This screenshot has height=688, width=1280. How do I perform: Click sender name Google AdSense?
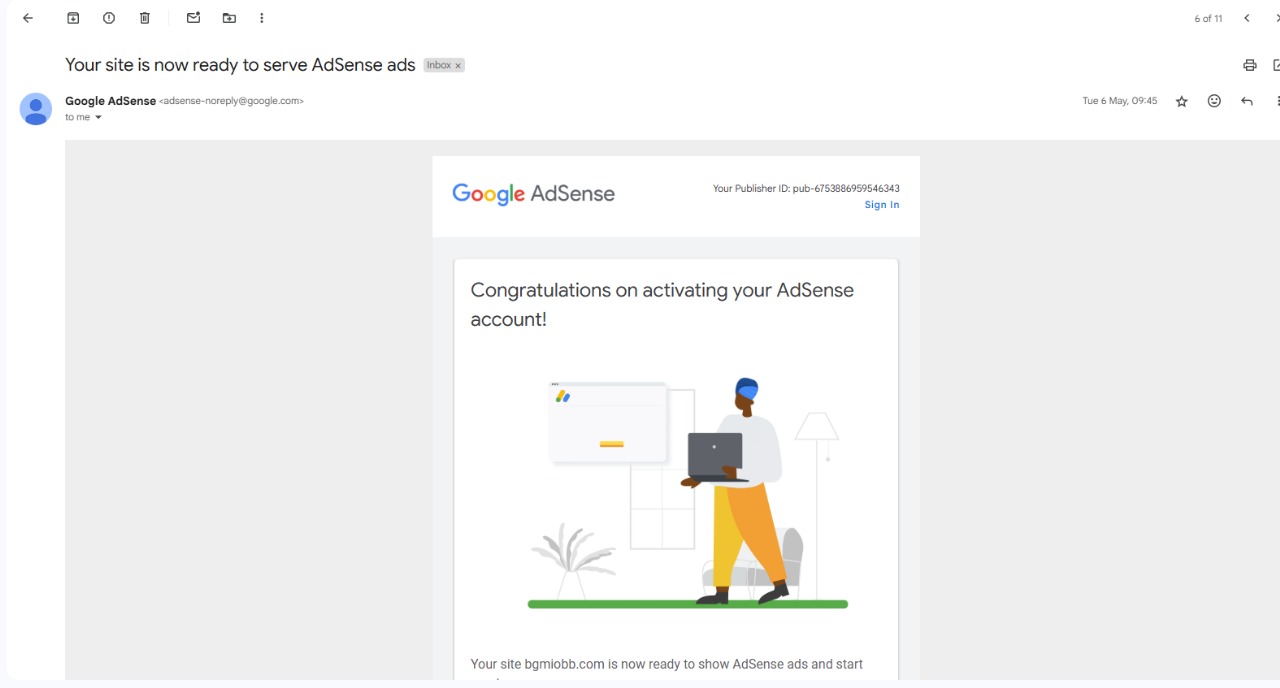110,101
